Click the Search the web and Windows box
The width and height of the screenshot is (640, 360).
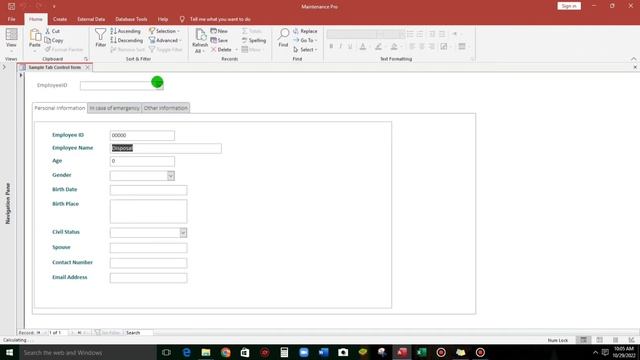coord(88,352)
